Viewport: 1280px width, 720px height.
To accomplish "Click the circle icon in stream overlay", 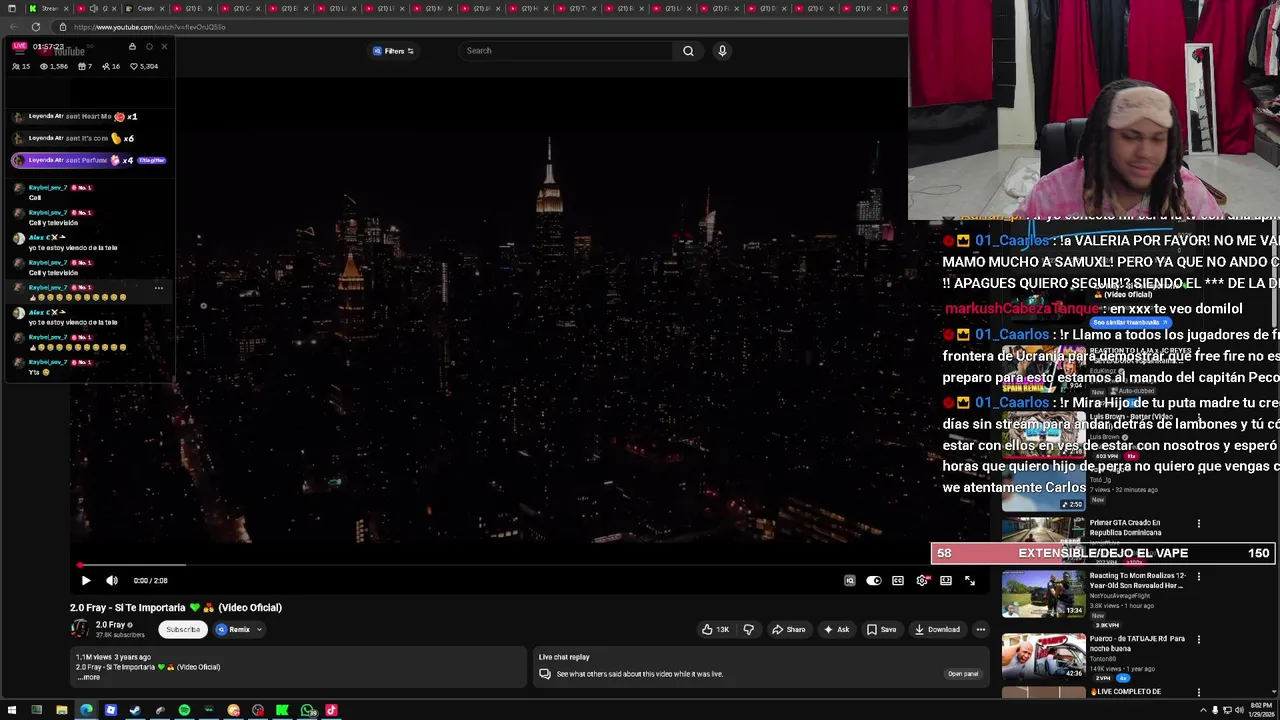I will (149, 46).
